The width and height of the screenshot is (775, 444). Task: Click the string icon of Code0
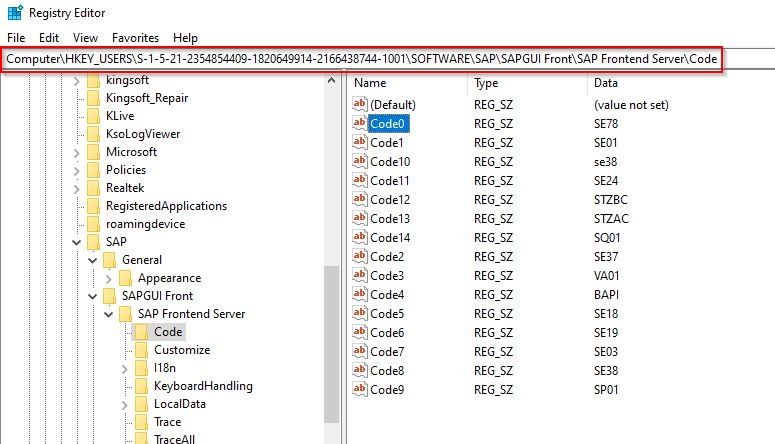click(360, 123)
